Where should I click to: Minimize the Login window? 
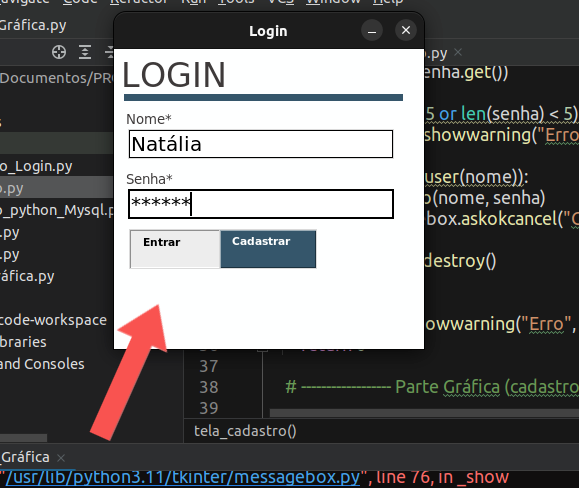pos(372,30)
